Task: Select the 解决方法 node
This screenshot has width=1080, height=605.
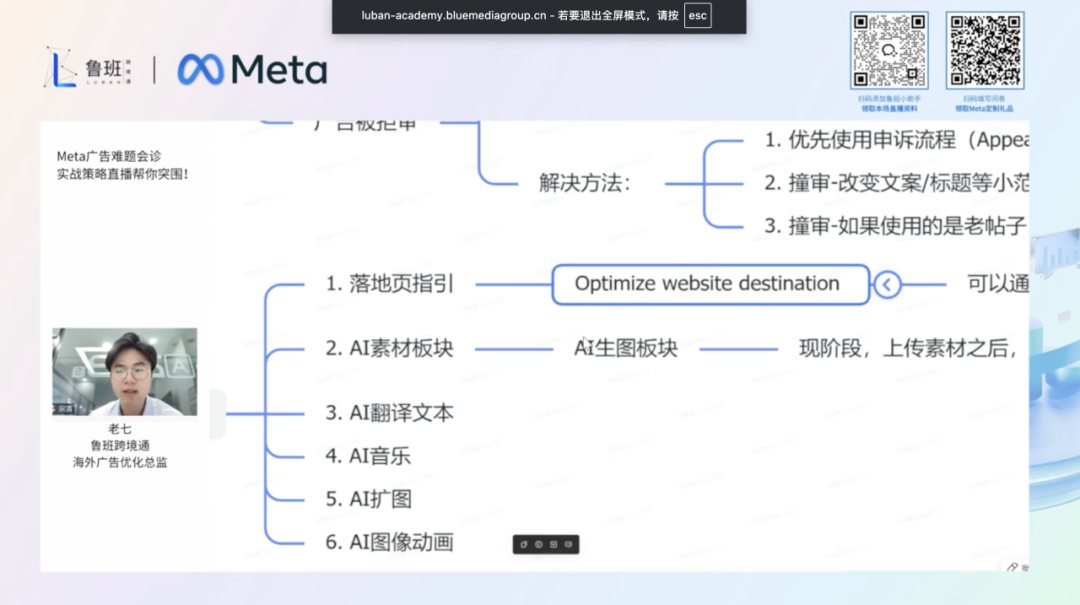Action: (x=586, y=183)
